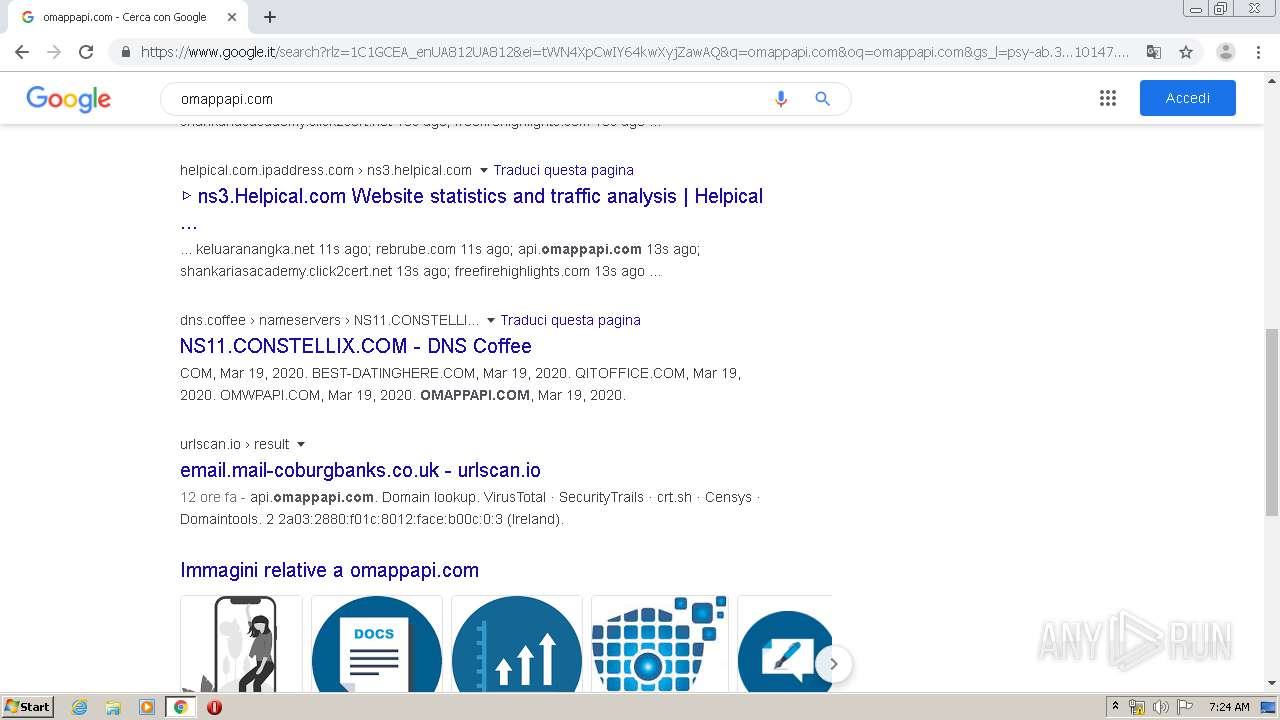Open the Google apps grid
Image resolution: width=1280 pixels, height=720 pixels.
[x=1107, y=98]
